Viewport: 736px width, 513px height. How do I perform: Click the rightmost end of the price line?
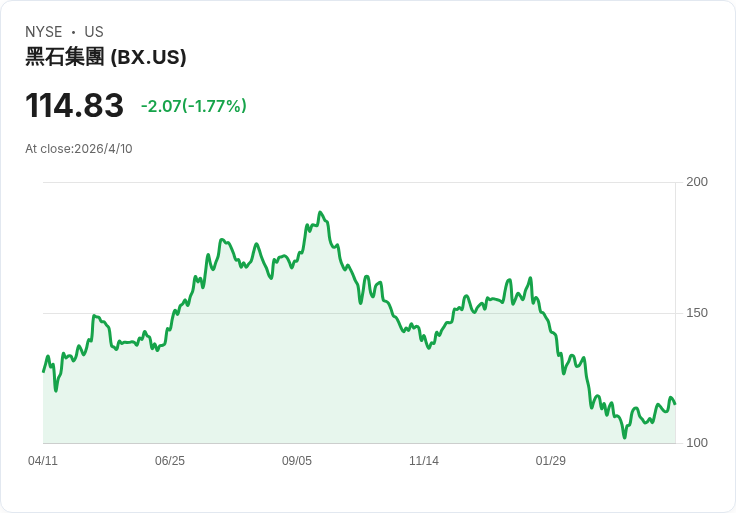[675, 403]
